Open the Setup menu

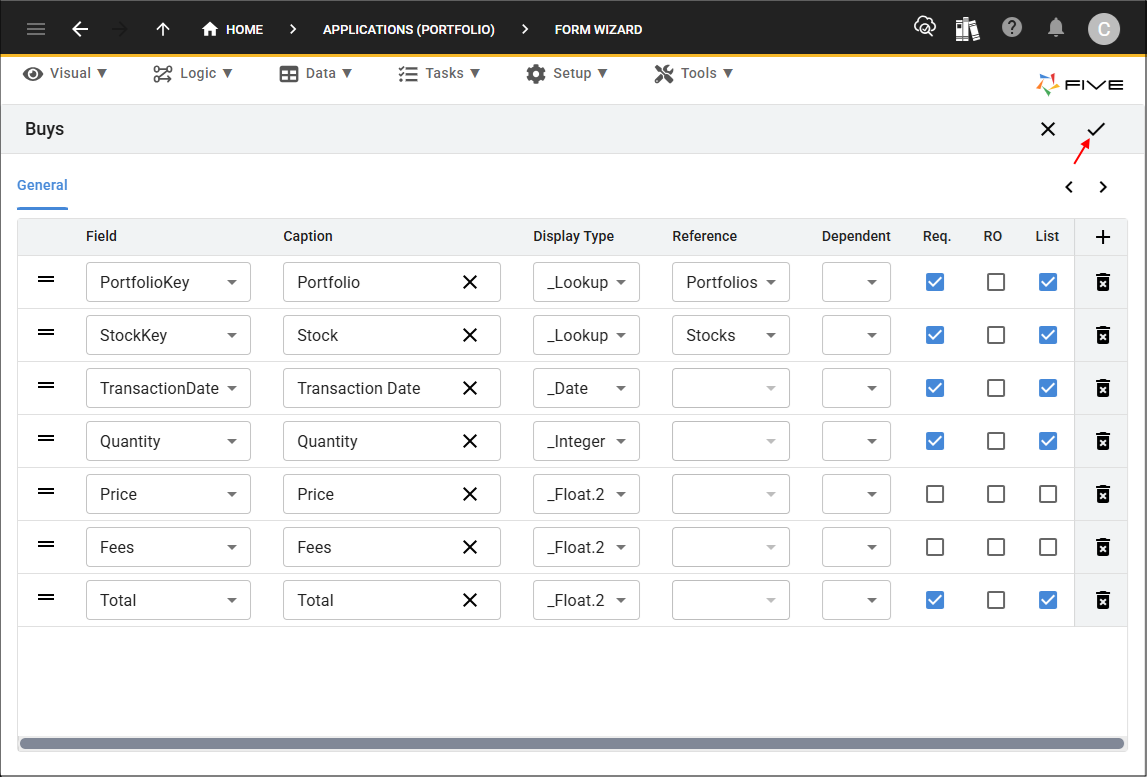[x=567, y=73]
